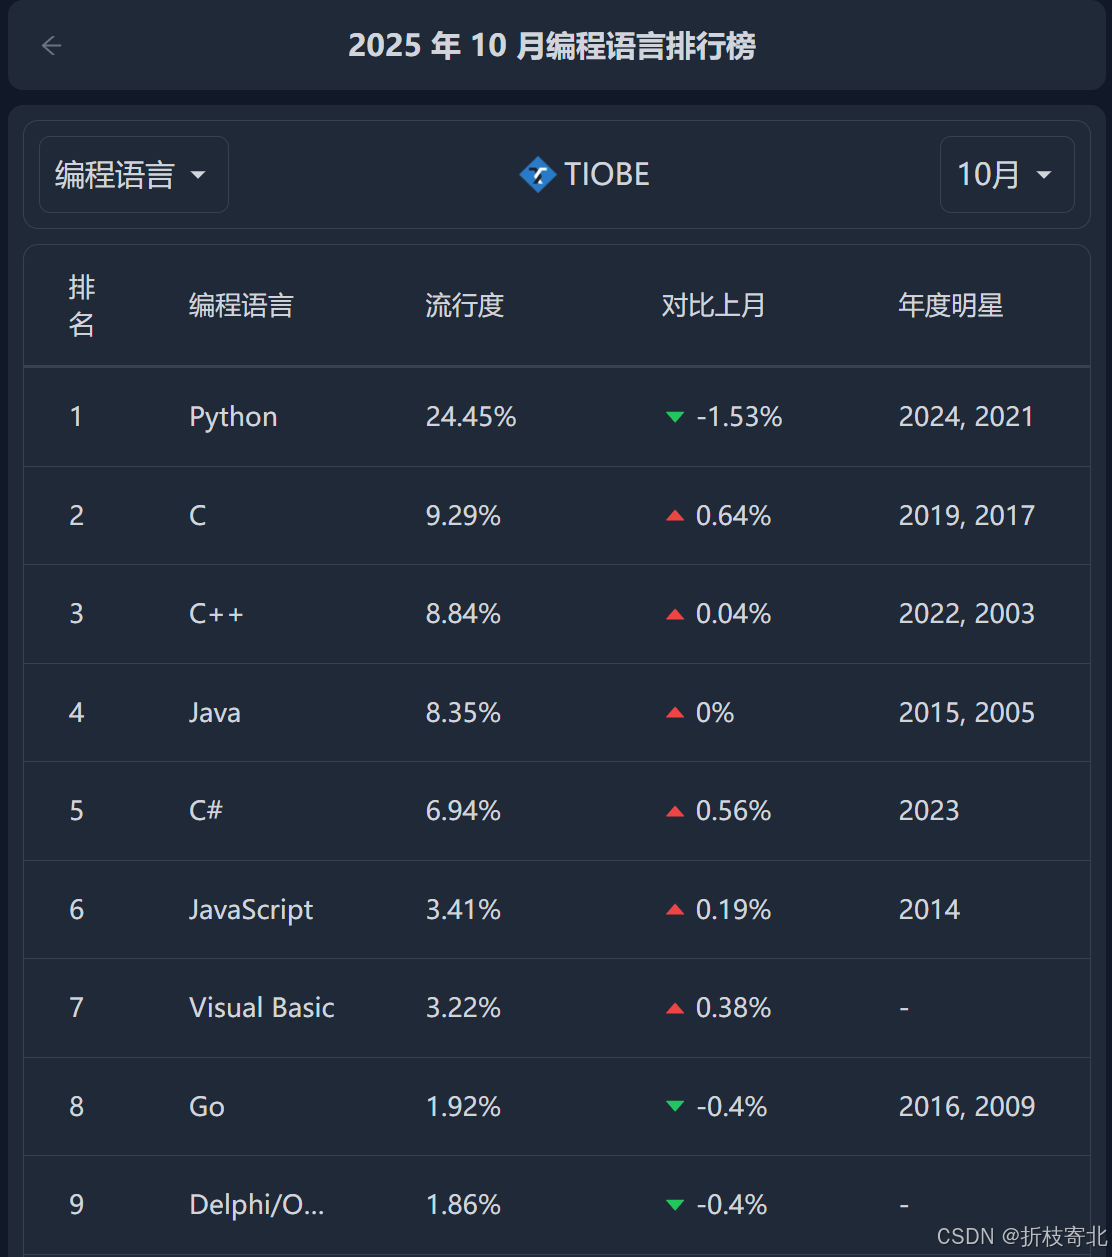Click the 2014 star year

929,910
